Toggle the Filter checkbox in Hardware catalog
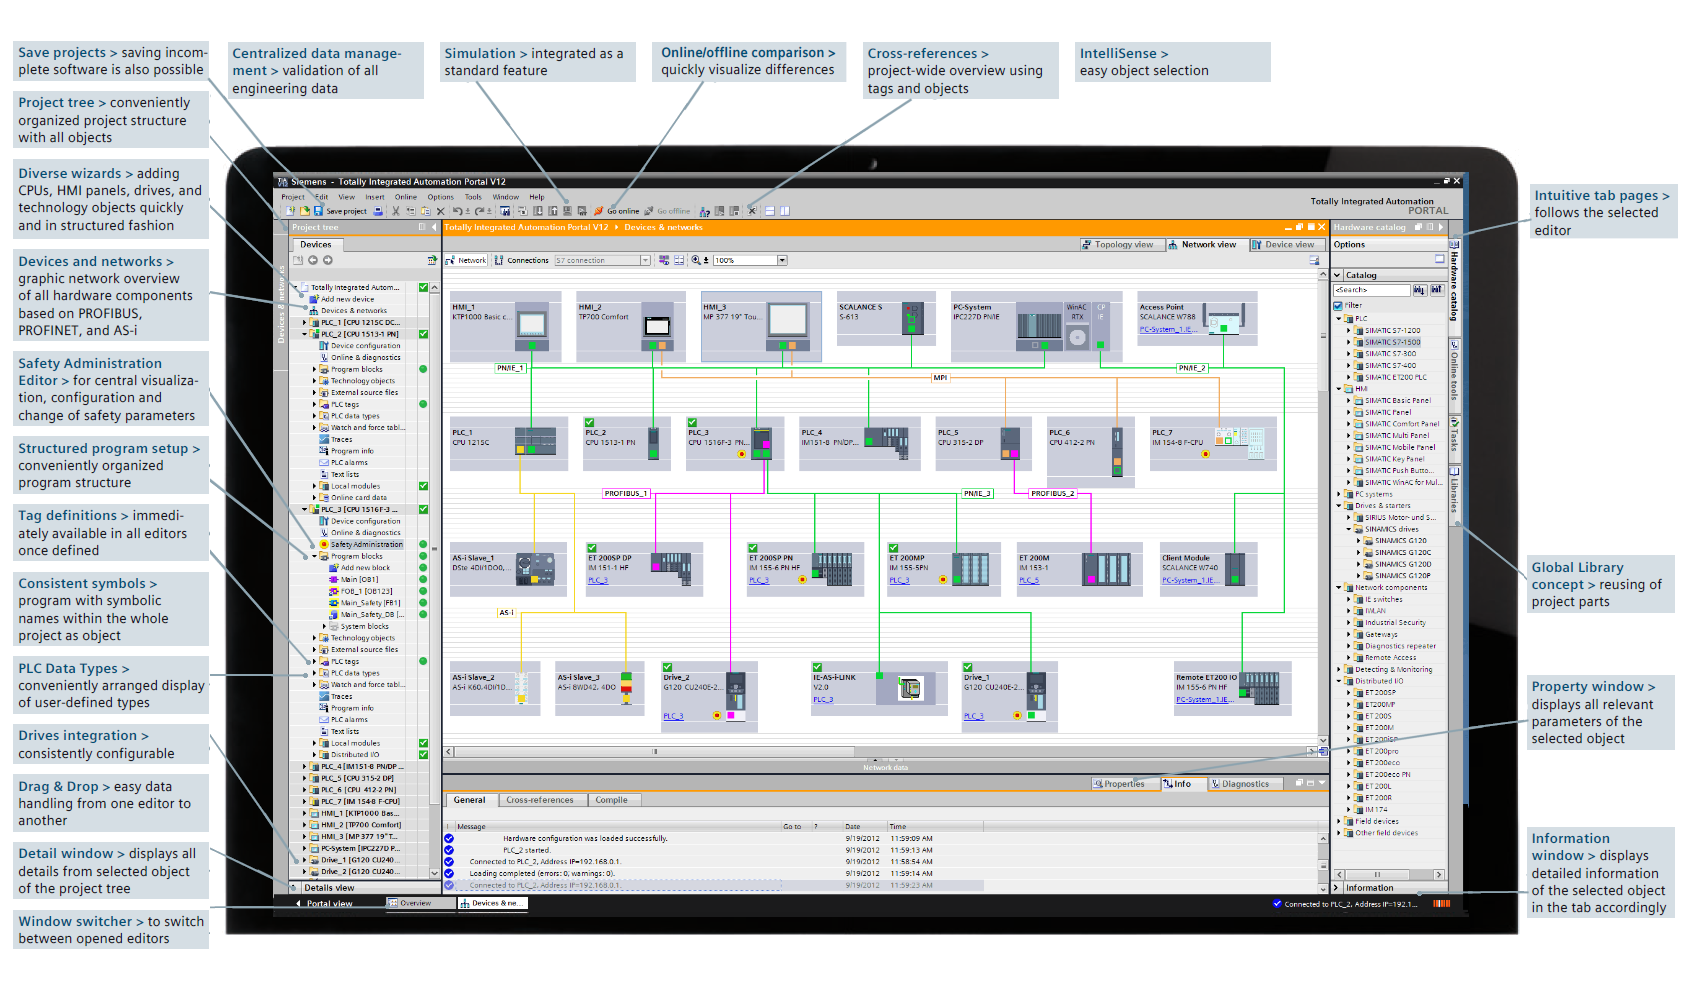The height and width of the screenshot is (1000, 1700). tap(1338, 306)
